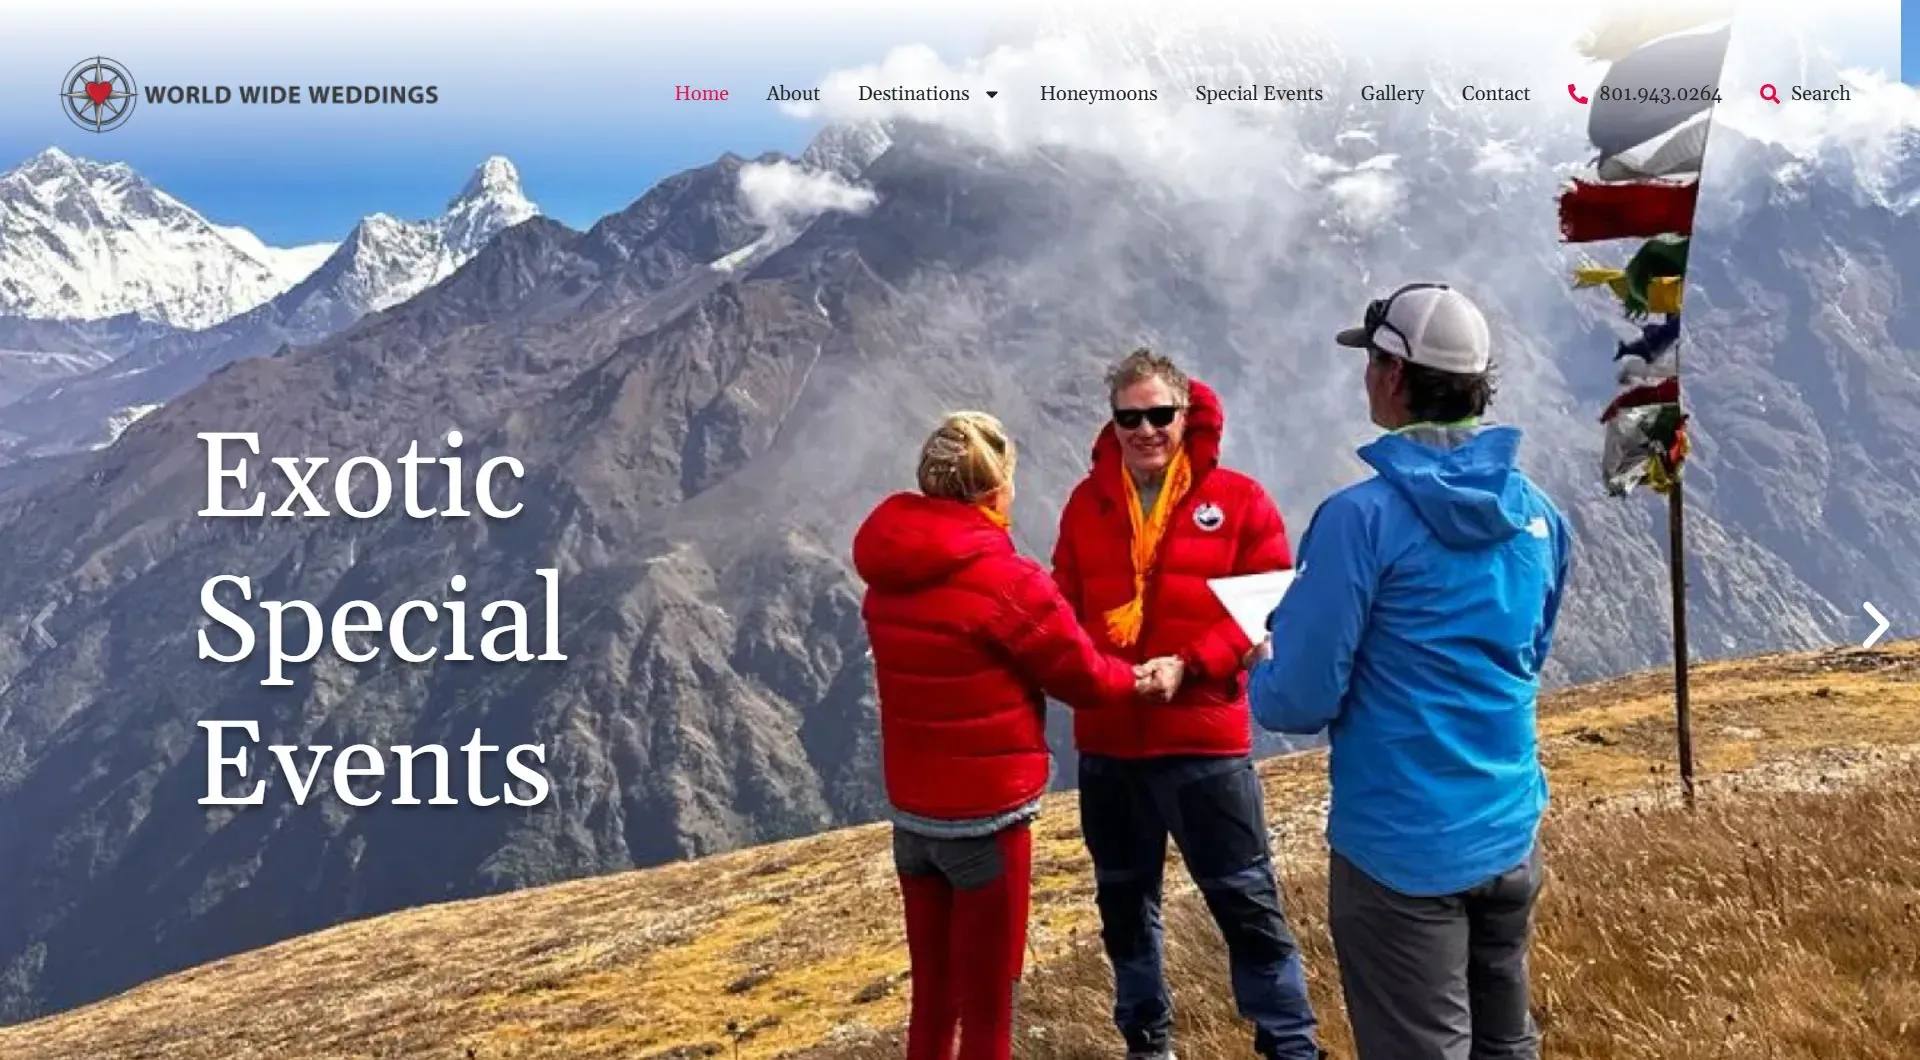This screenshot has height=1060, width=1920.
Task: Click the World Wide Weddings compass logo
Action: 98,94
